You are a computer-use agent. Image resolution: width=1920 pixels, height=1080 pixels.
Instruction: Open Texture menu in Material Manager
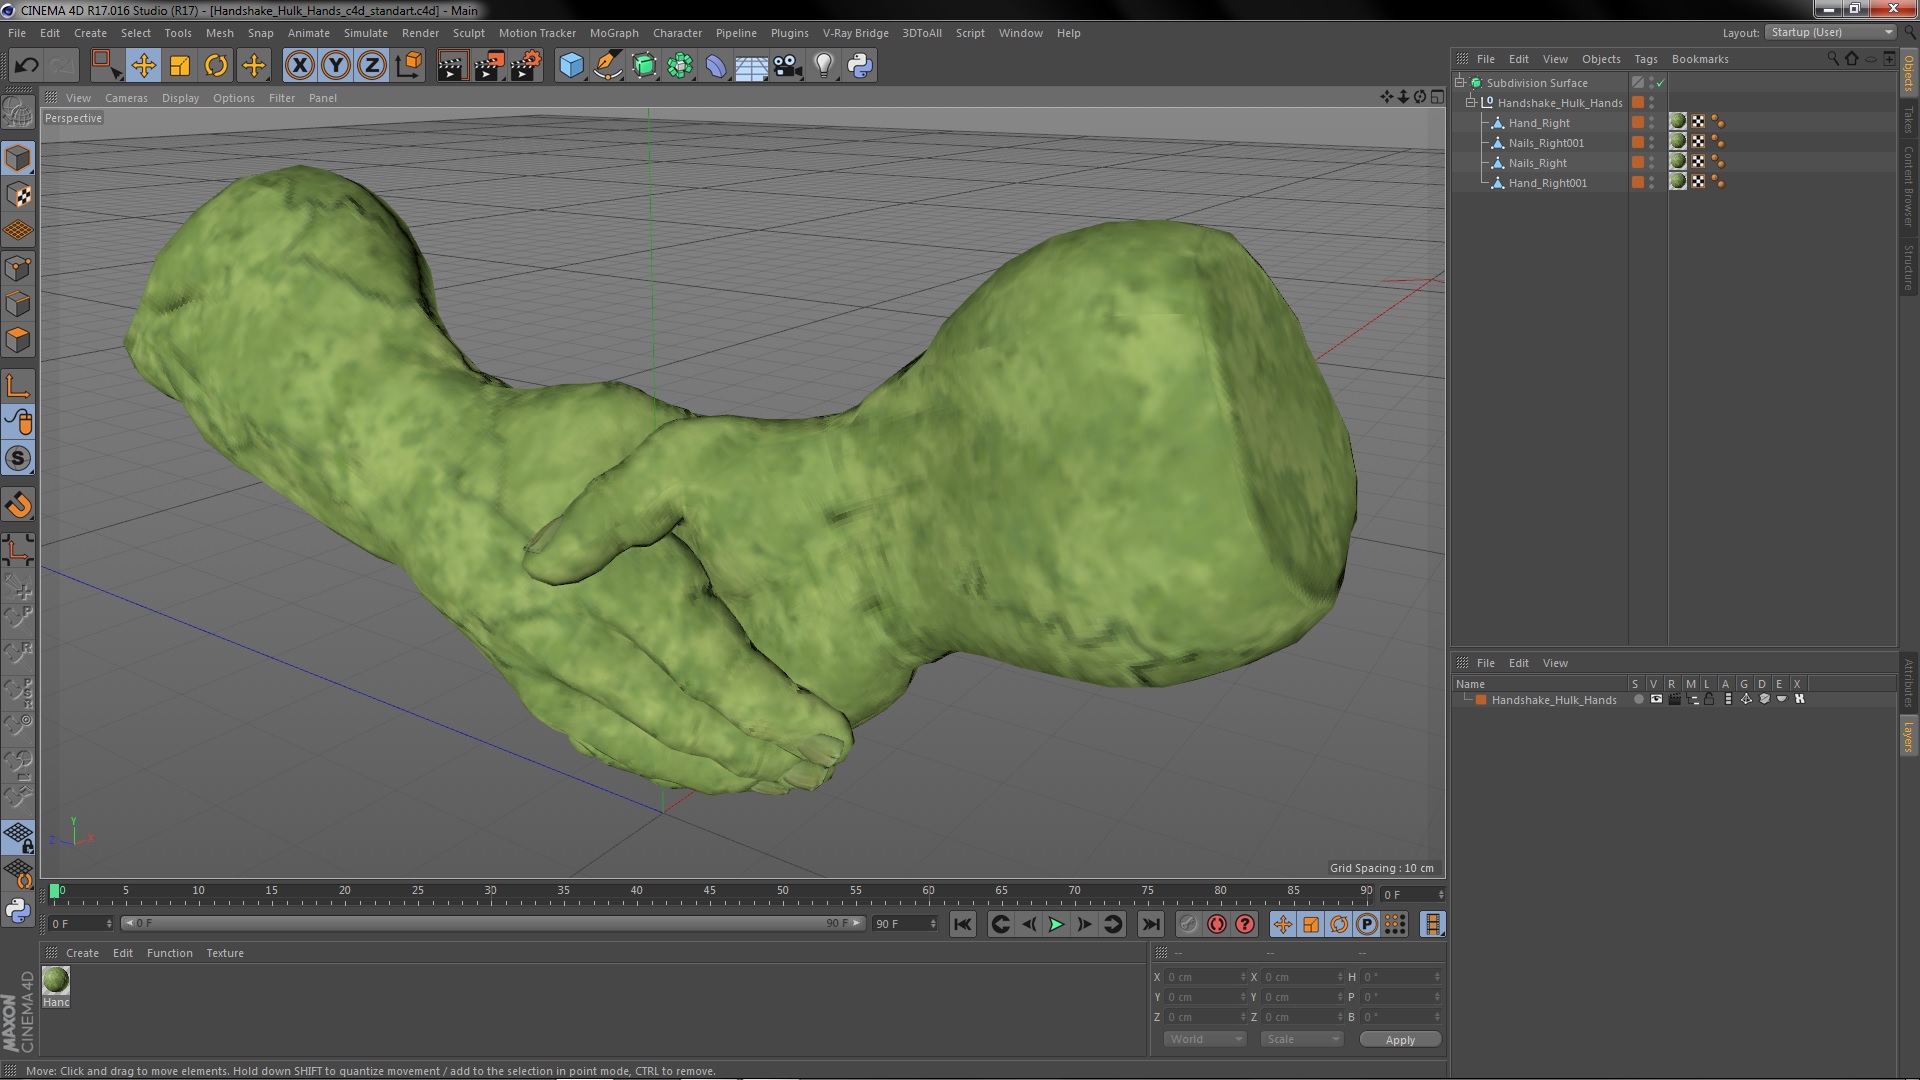[x=224, y=953]
